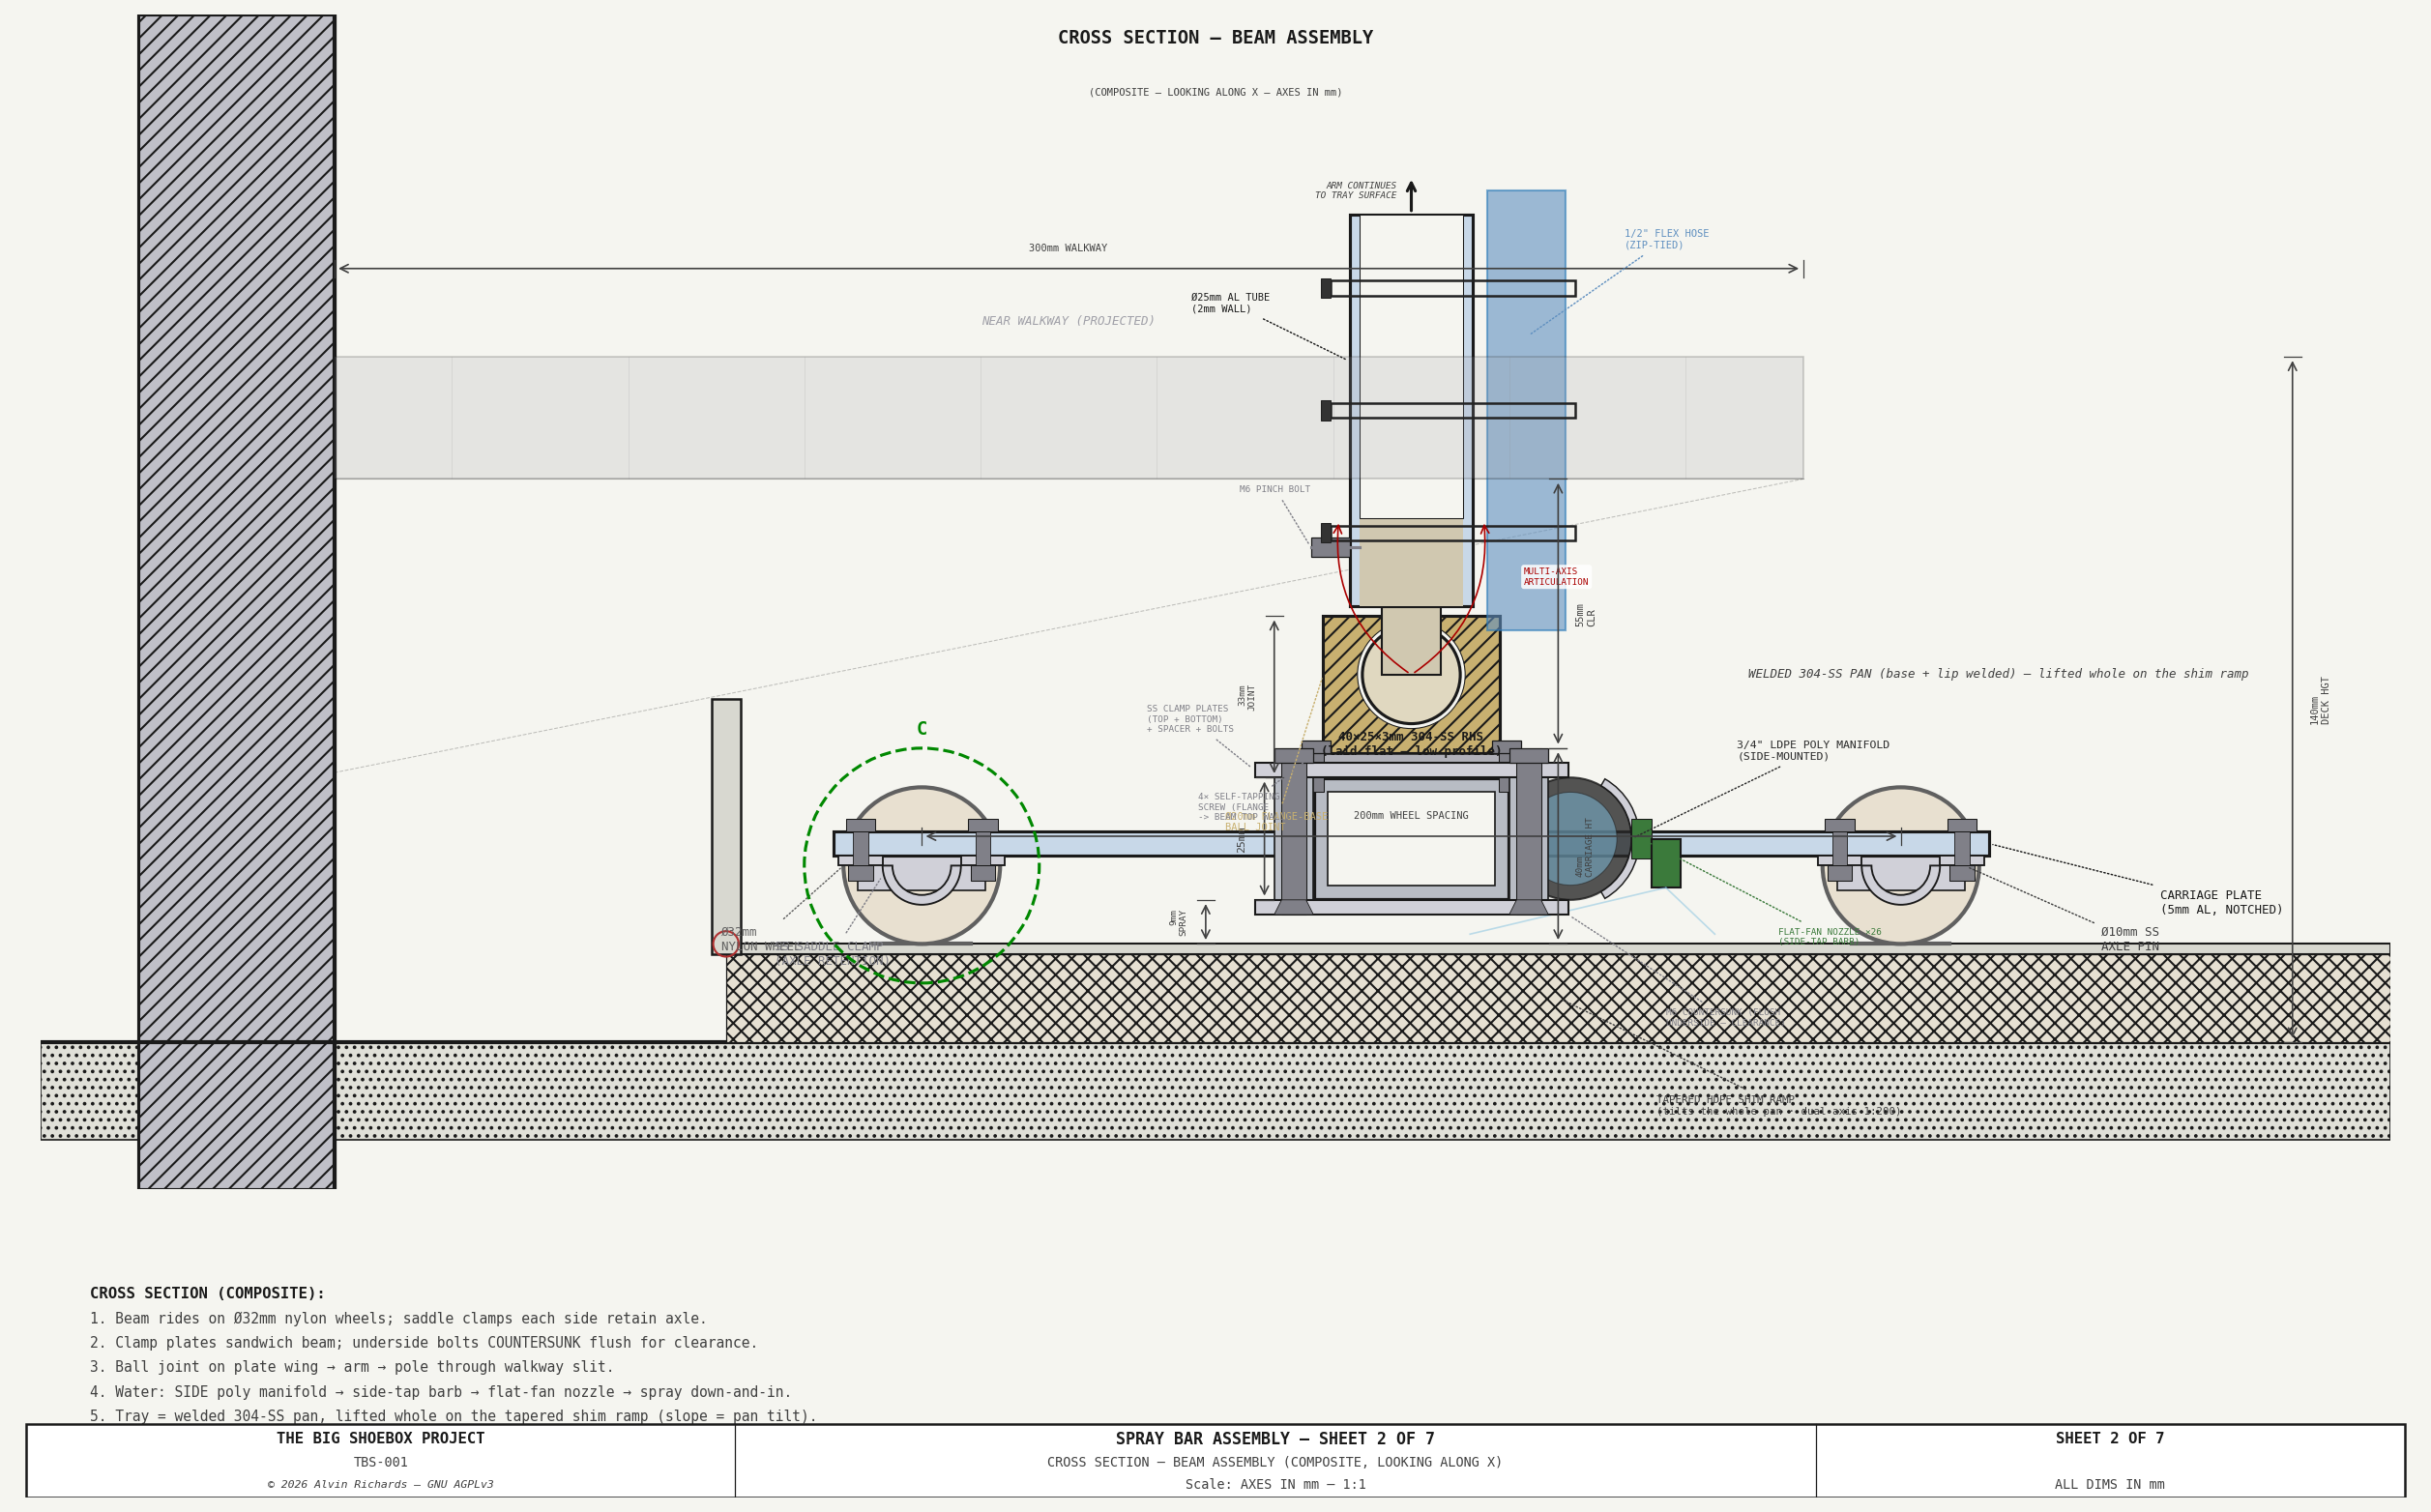Select the '300mm WALKWAY' dimension label
The image size is (2431, 1512).
click(1068, 248)
